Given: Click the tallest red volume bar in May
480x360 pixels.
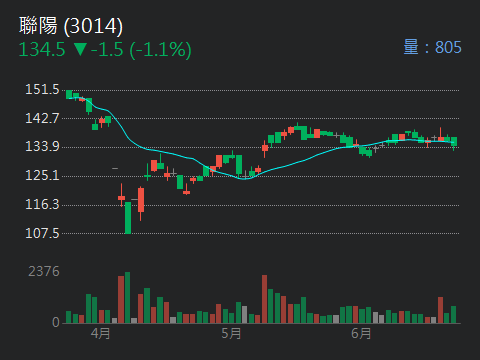Looking at the screenshot, I should click(264, 299).
